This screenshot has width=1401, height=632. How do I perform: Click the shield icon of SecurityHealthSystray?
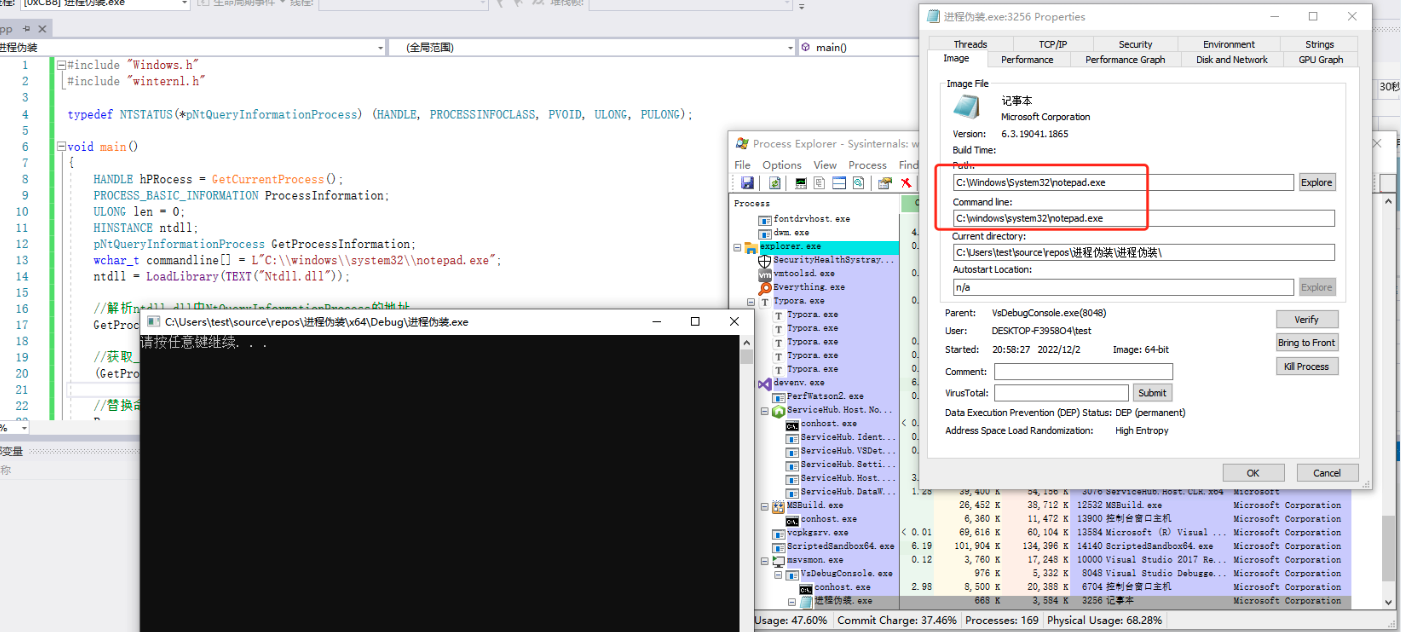pyautogui.click(x=765, y=260)
